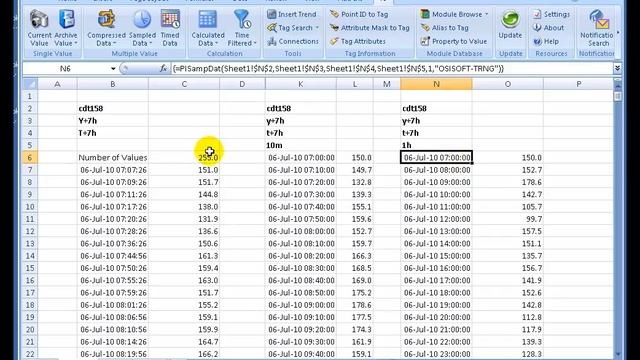
Task: Expand the Tag Search dropdown arrow
Action: [x=317, y=28]
